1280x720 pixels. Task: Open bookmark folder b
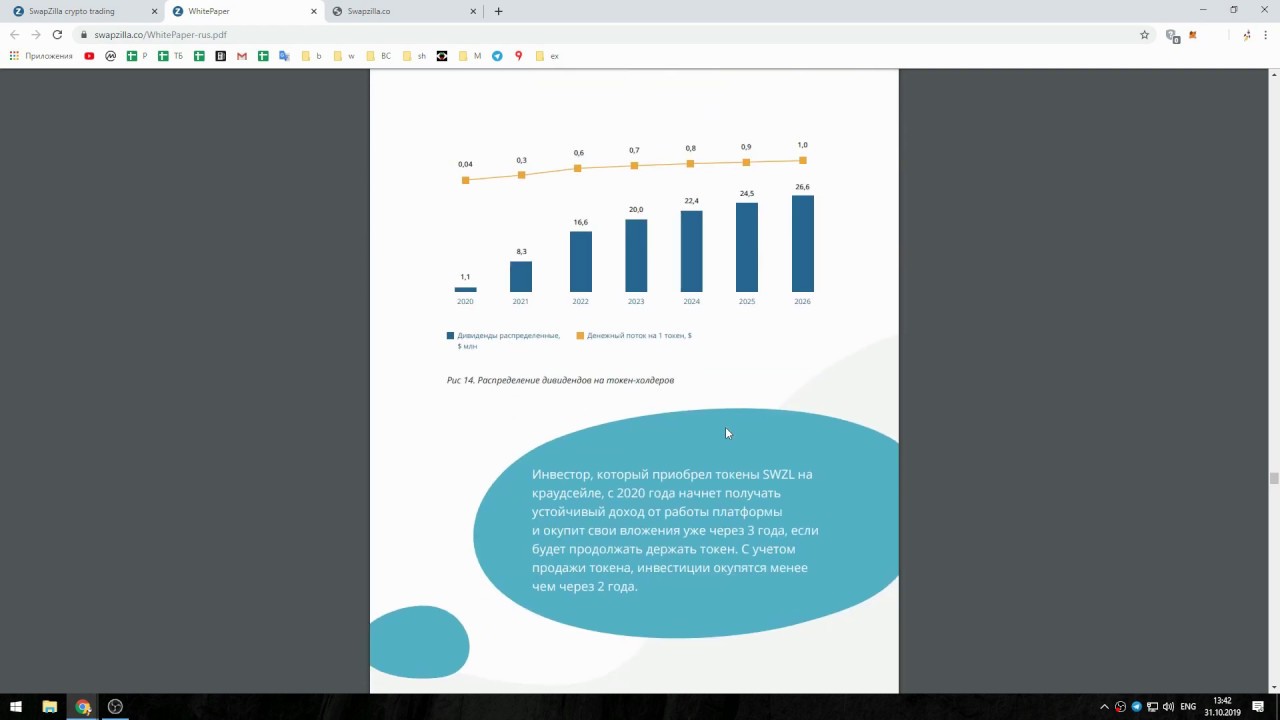pos(312,56)
